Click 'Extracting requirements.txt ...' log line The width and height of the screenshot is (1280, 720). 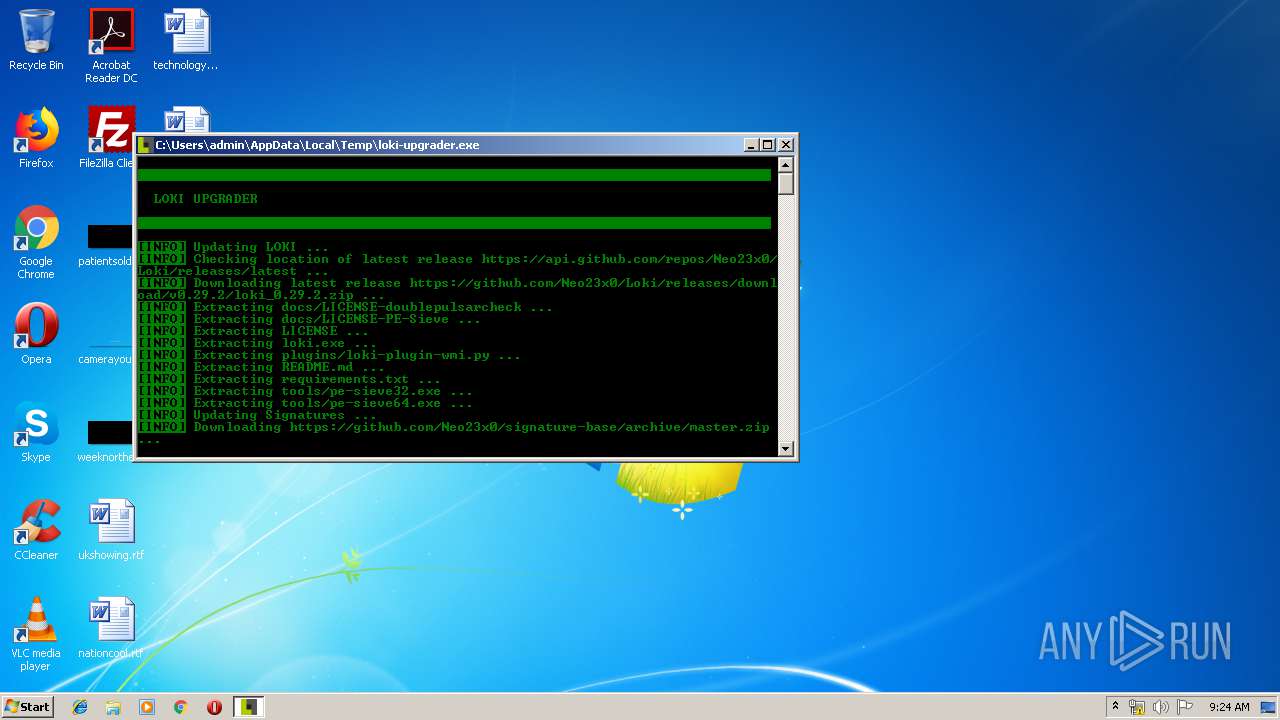pyautogui.click(x=289, y=379)
